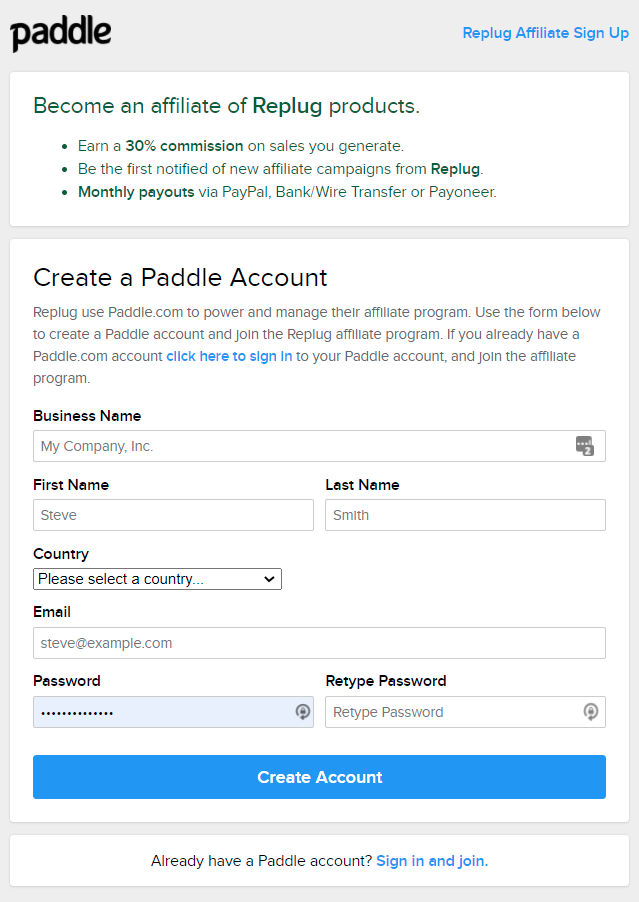Click the Email field label
Image resolution: width=639 pixels, height=902 pixels.
click(x=52, y=612)
